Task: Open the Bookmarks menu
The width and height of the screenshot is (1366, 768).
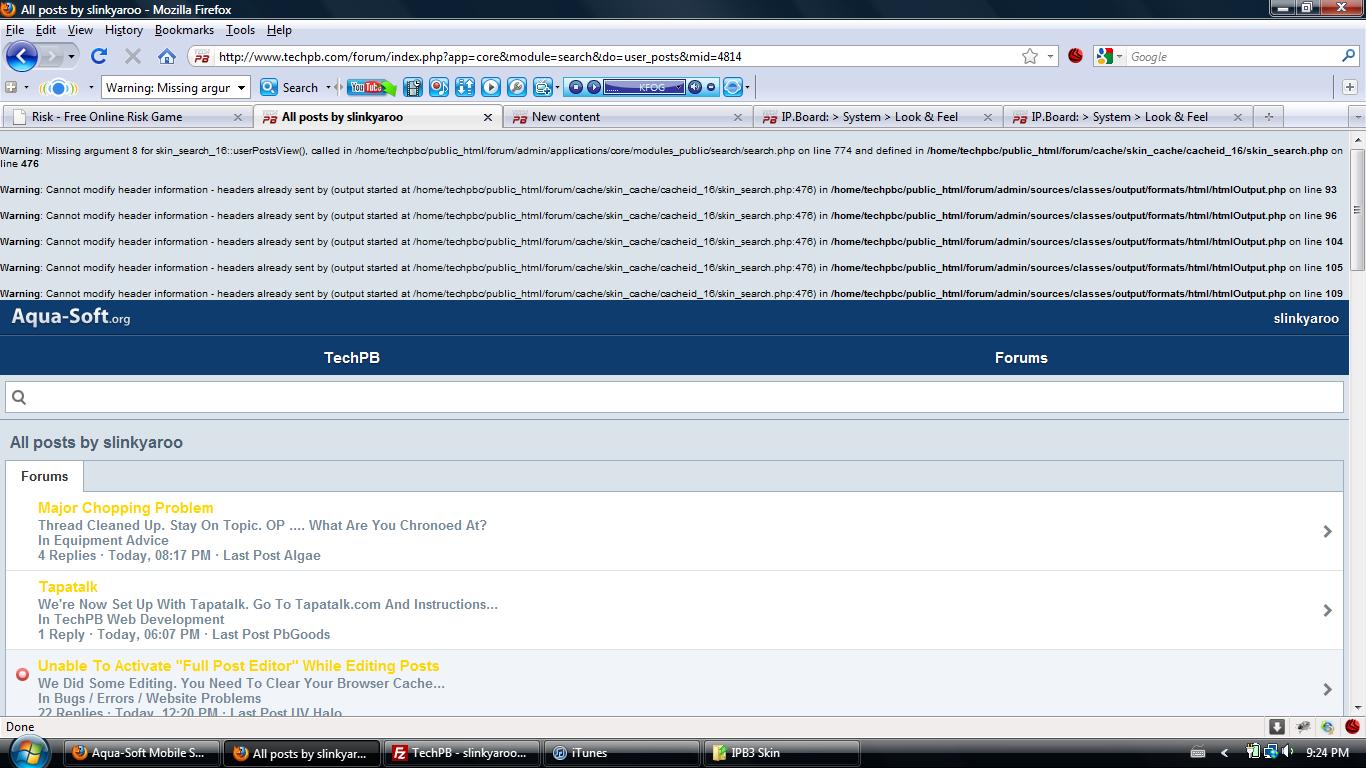Action: [x=184, y=30]
